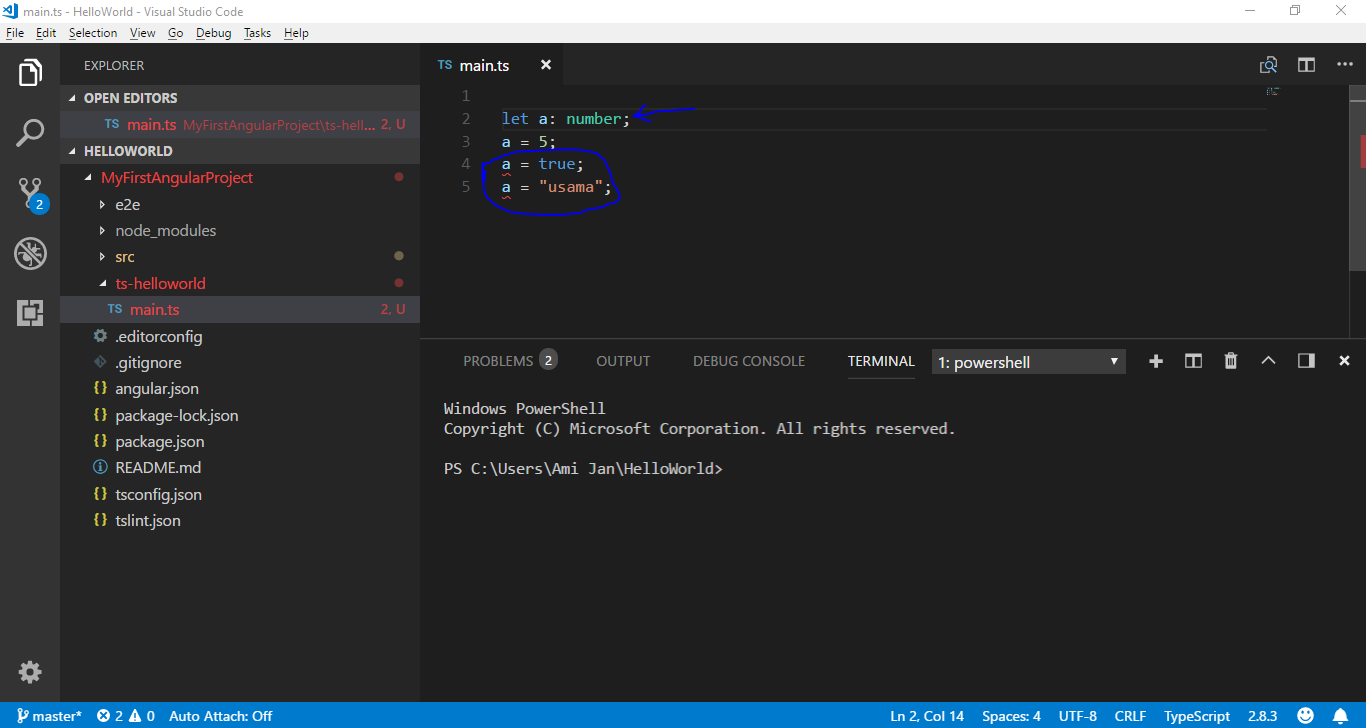This screenshot has height=728, width=1366.
Task: Maximize the panel size
Action: click(1268, 361)
